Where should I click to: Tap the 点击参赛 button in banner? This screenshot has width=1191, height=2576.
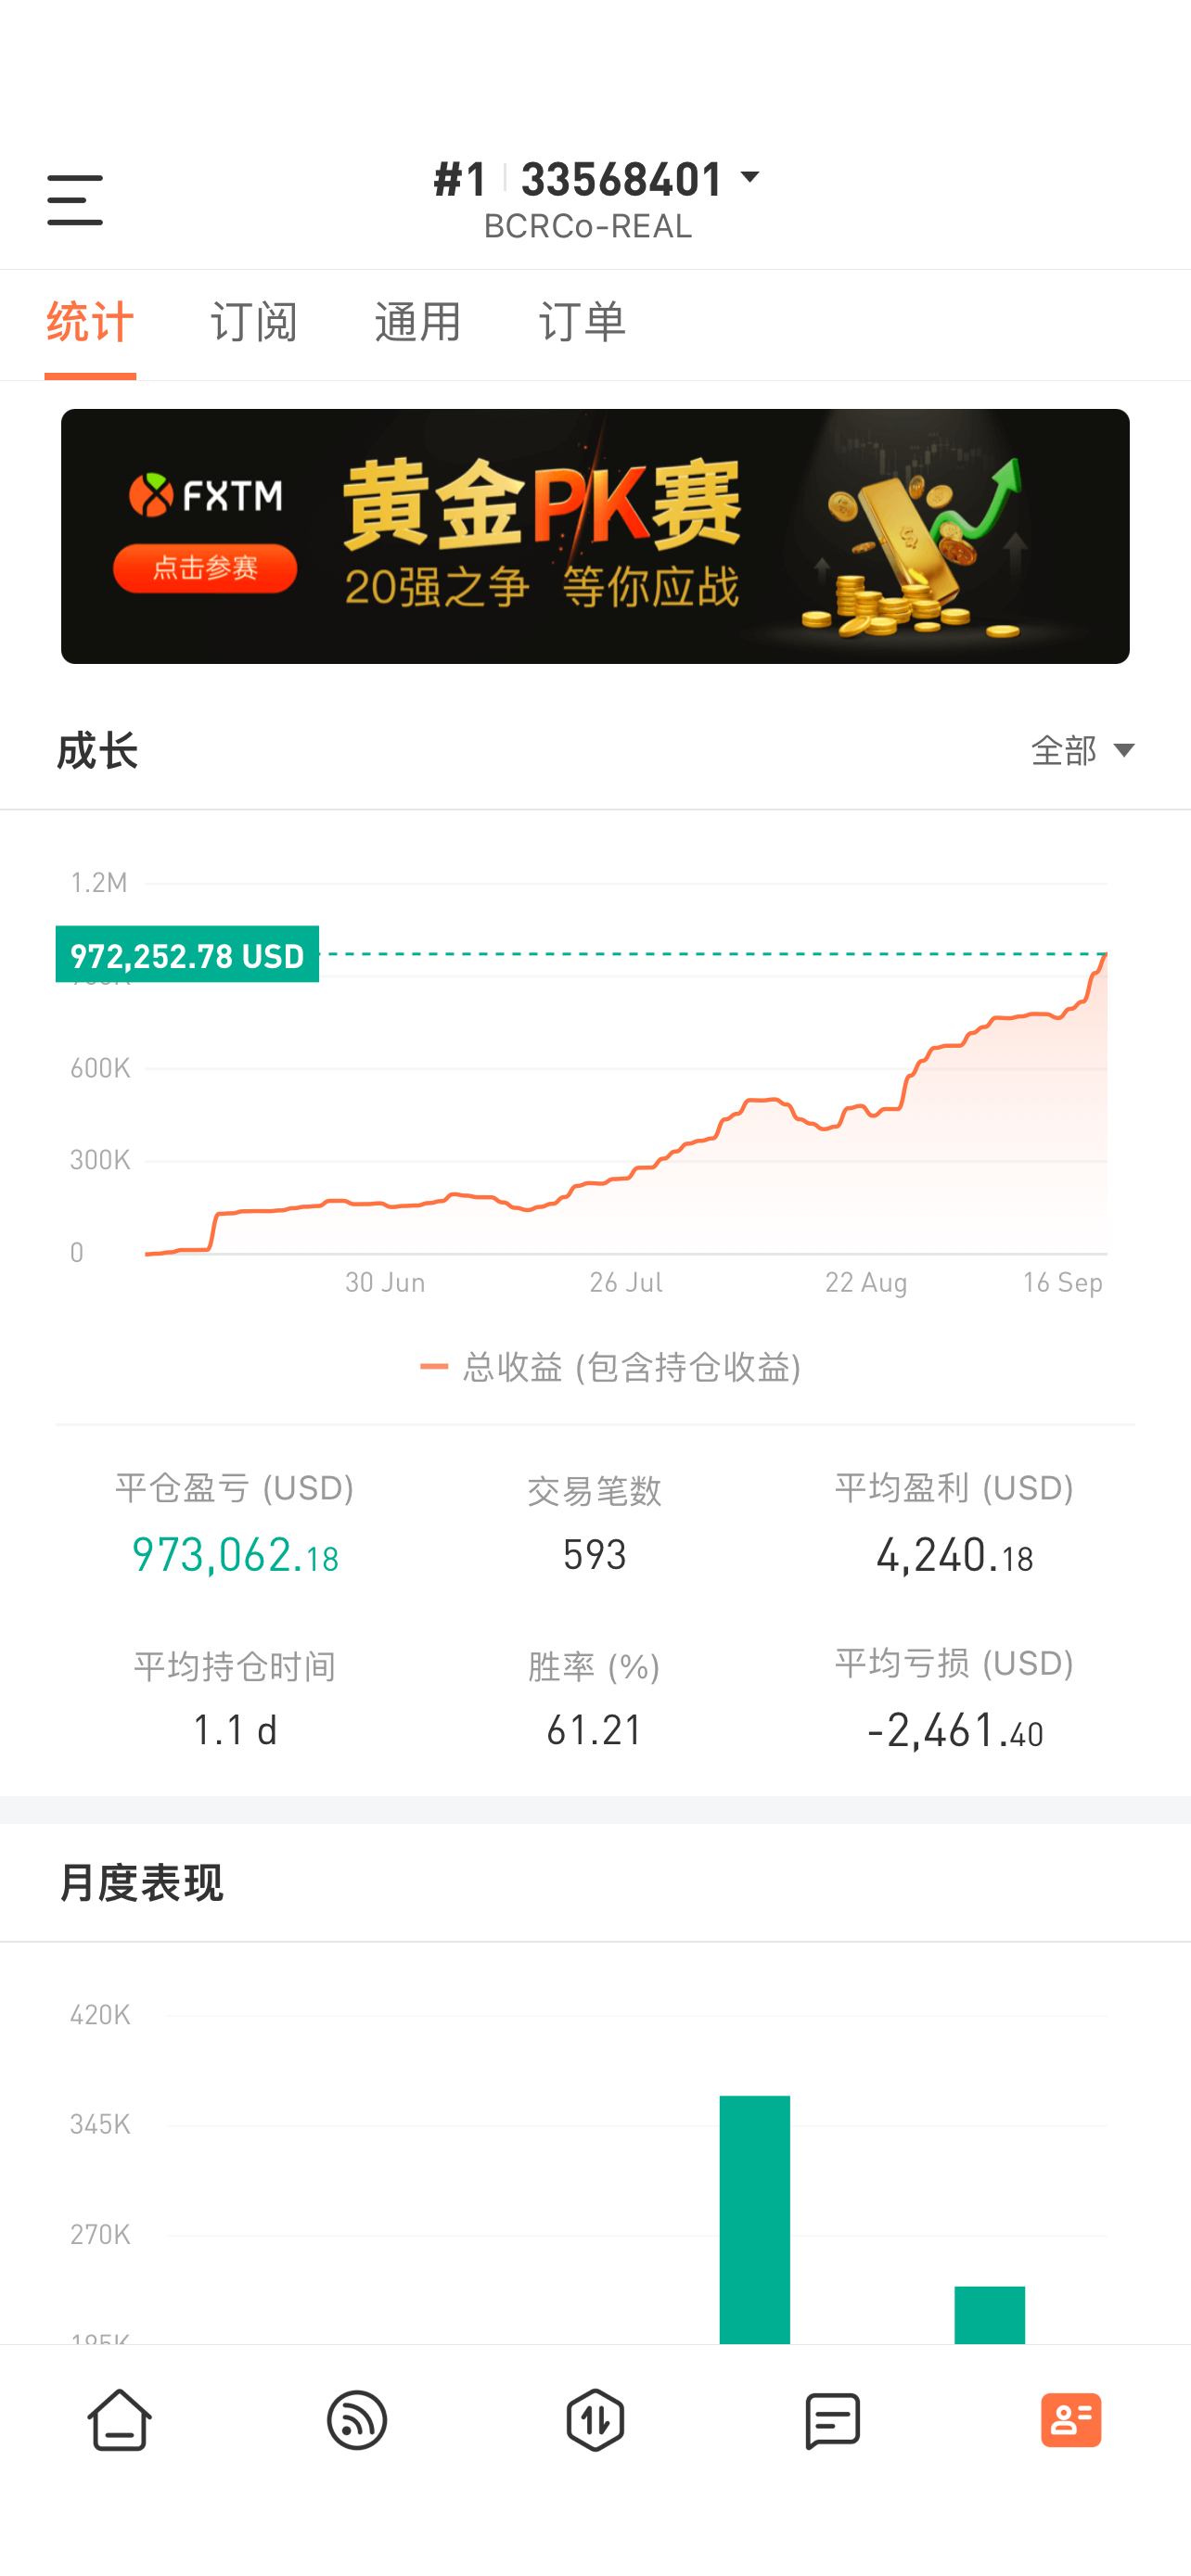pyautogui.click(x=205, y=568)
